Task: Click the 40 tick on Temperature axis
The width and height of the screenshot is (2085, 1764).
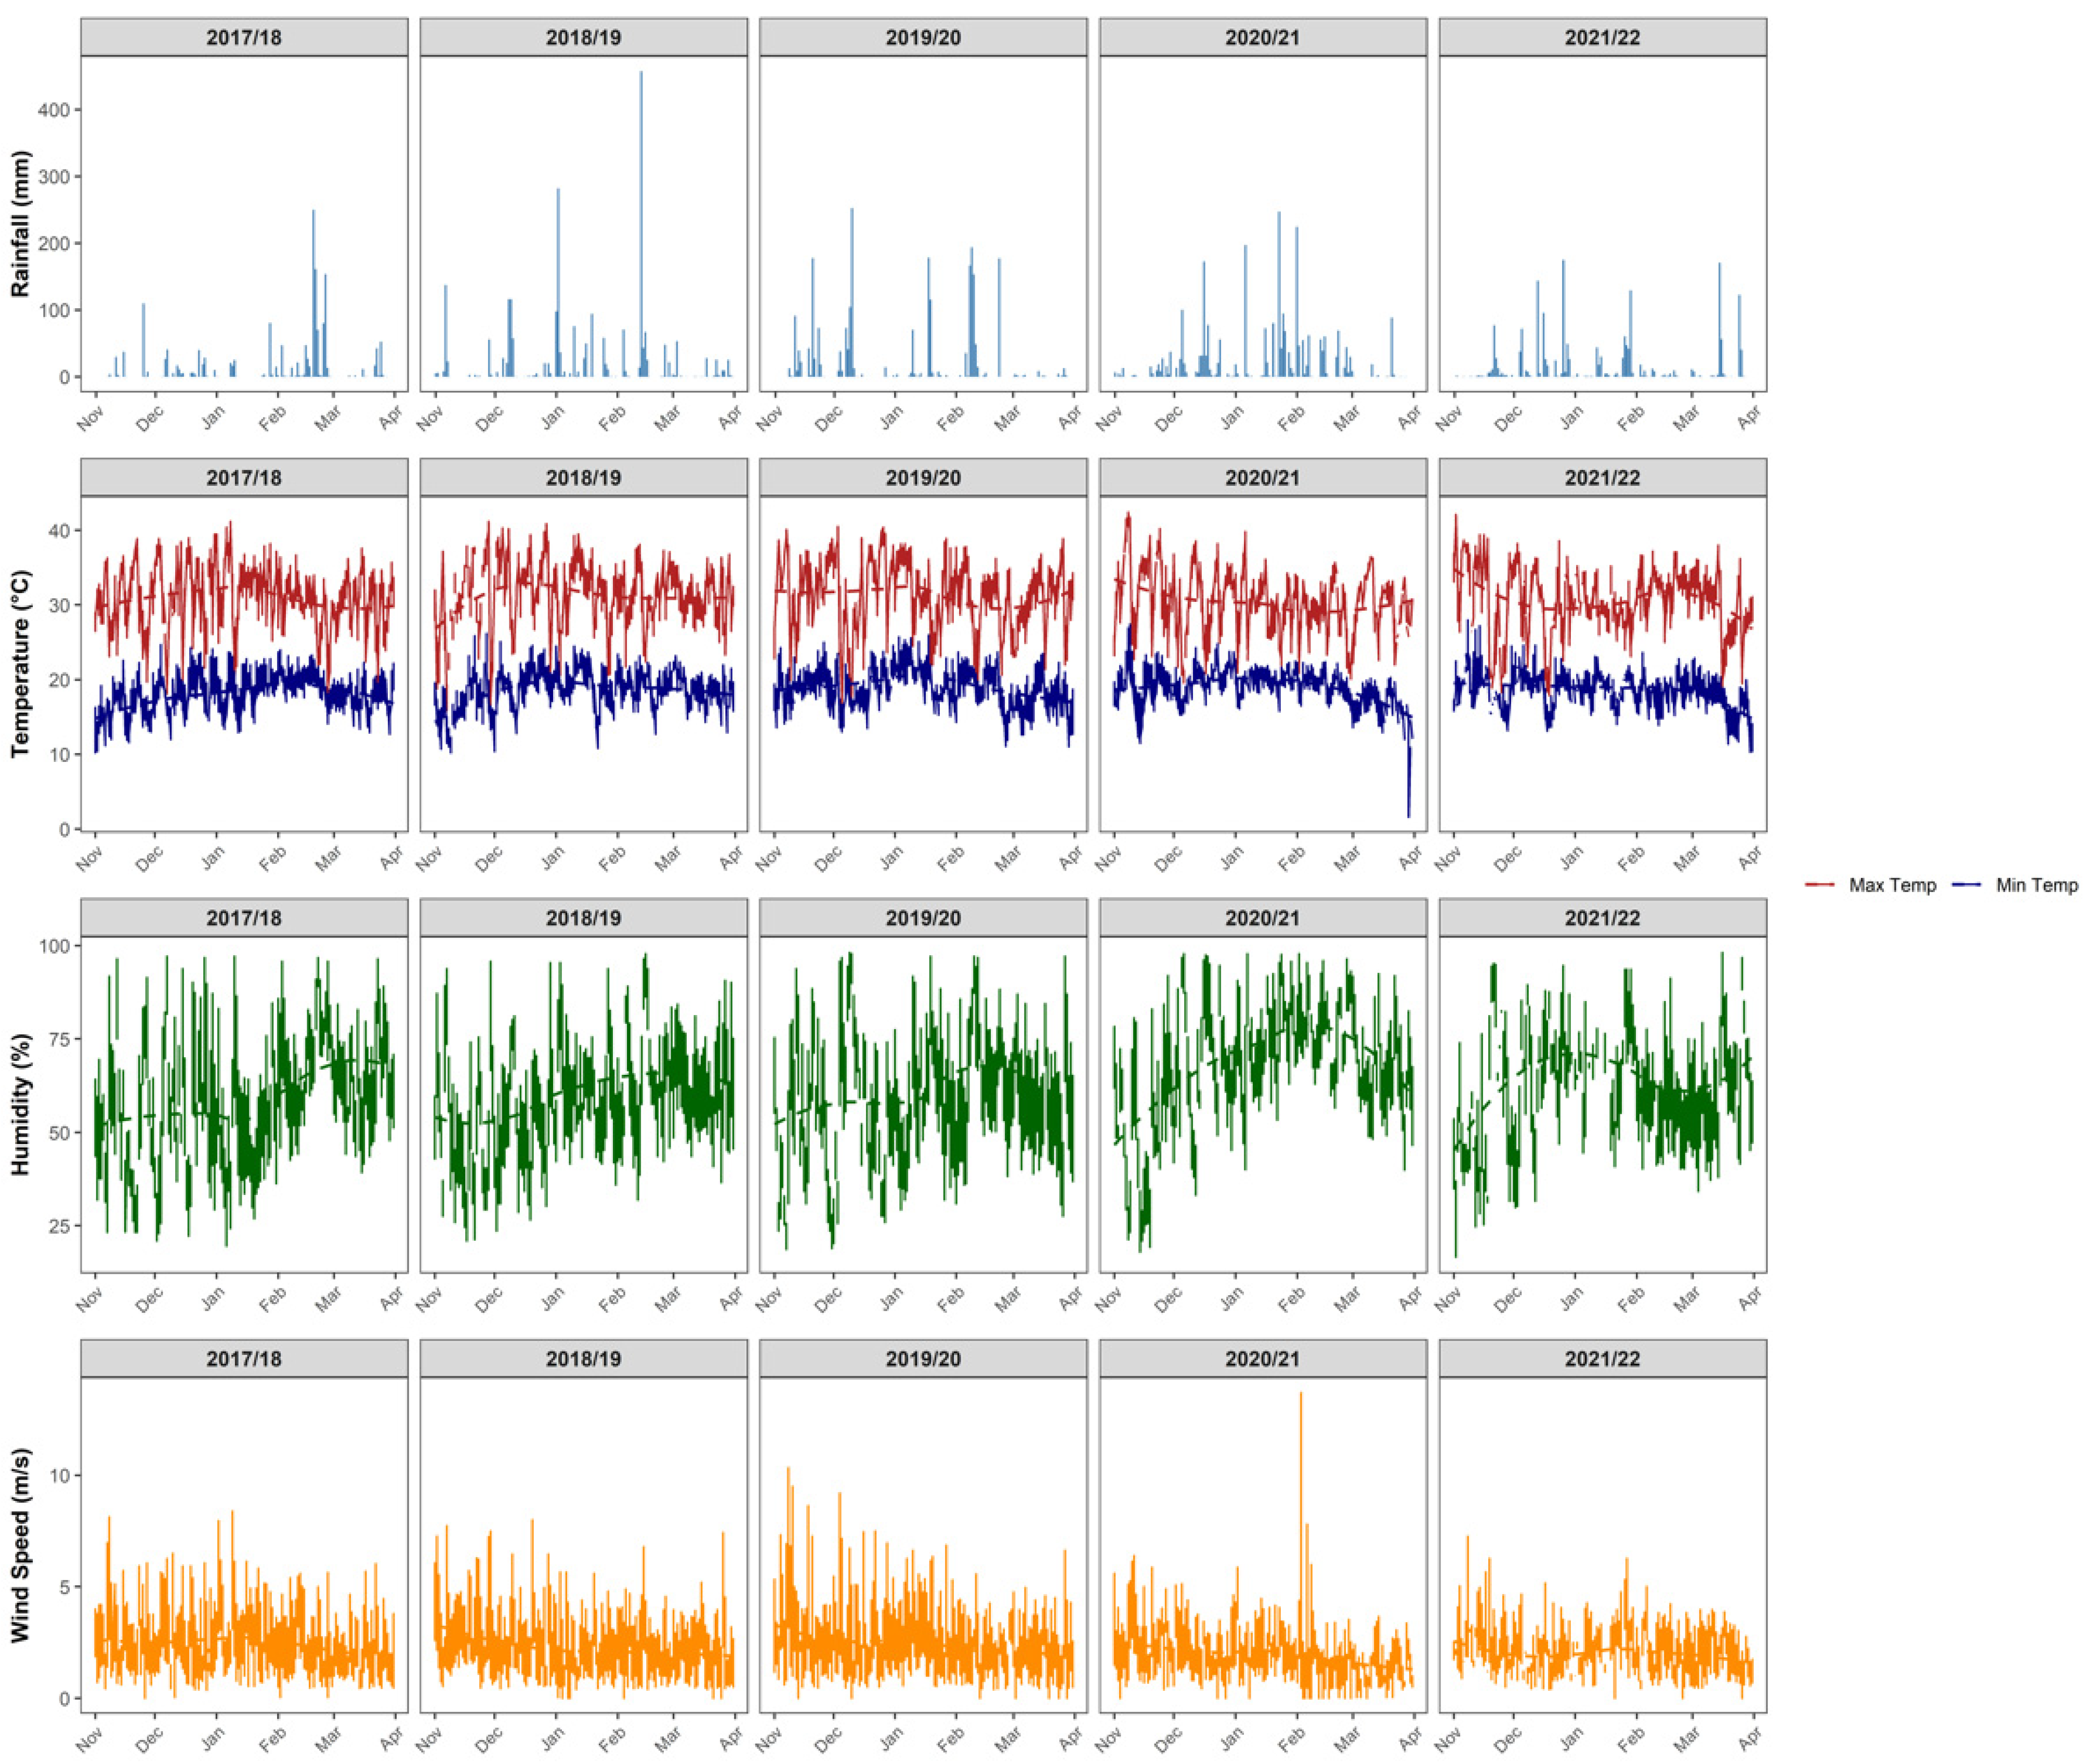Action: tap(60, 530)
